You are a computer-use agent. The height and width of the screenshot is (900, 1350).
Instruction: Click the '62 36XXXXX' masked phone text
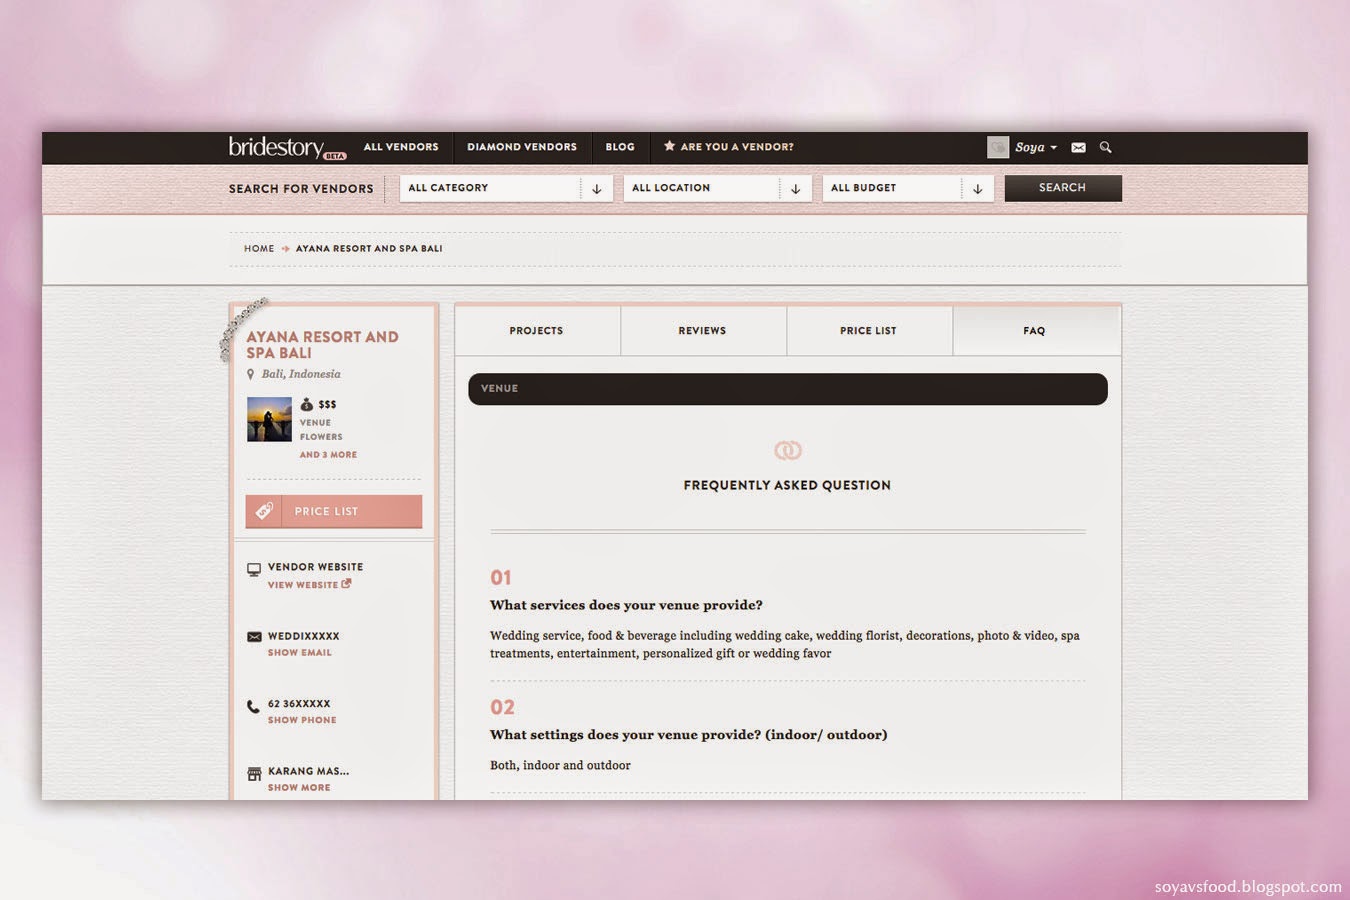point(299,704)
